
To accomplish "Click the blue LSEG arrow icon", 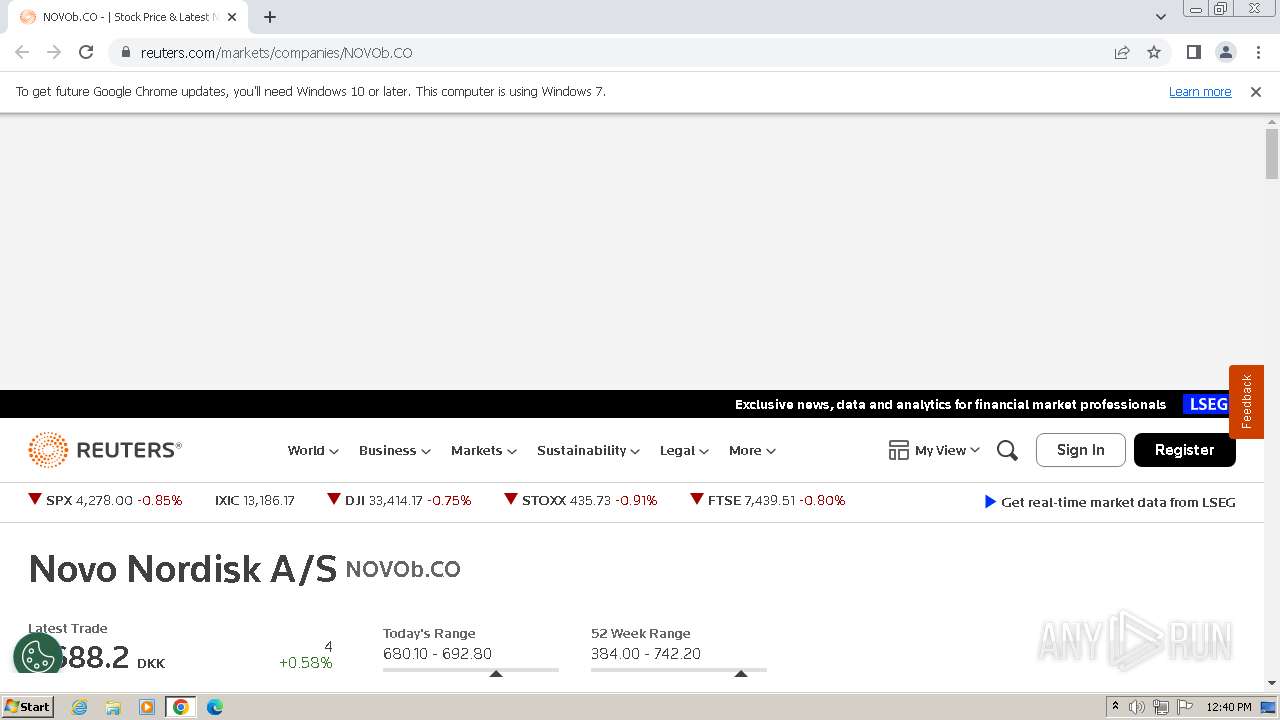I will (x=990, y=502).
